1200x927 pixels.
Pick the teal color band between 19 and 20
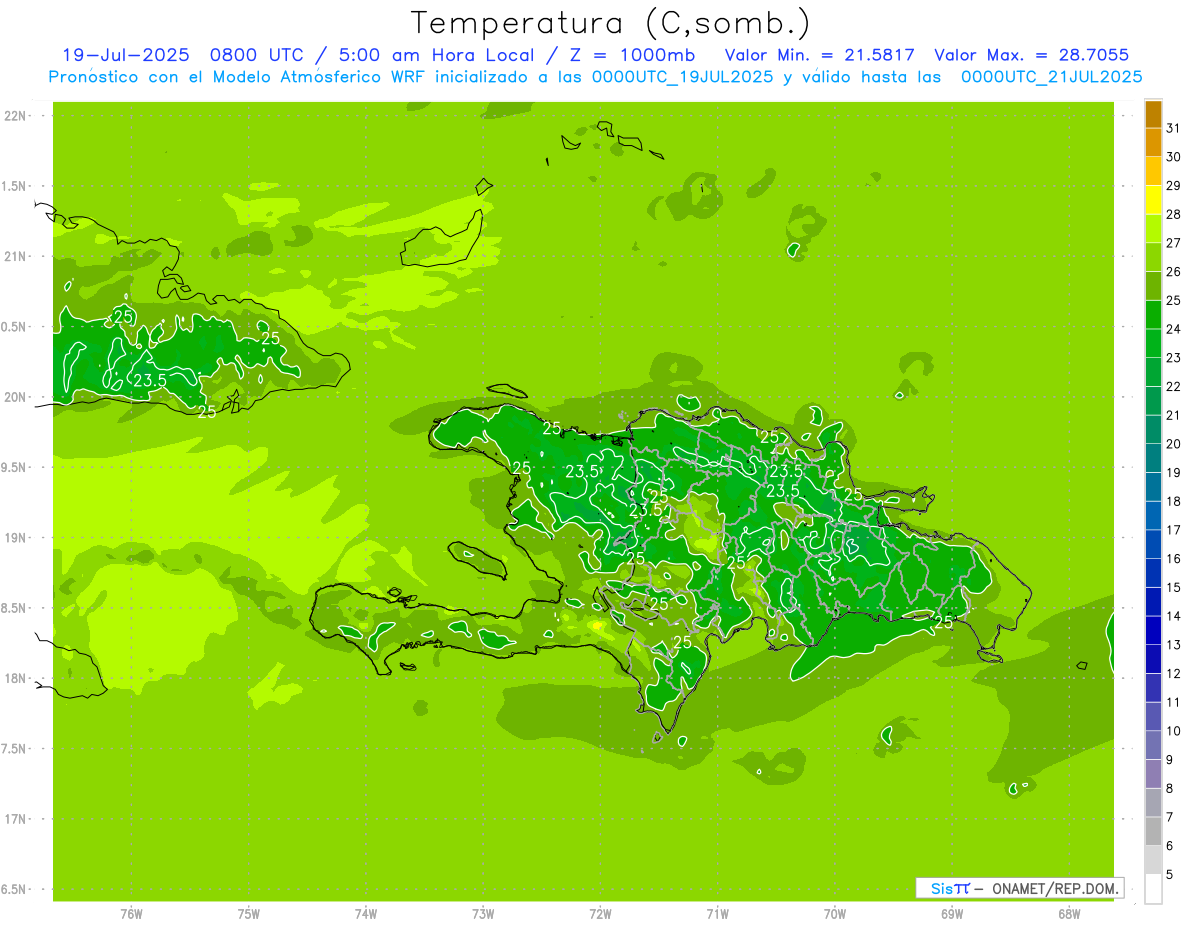[1153, 458]
